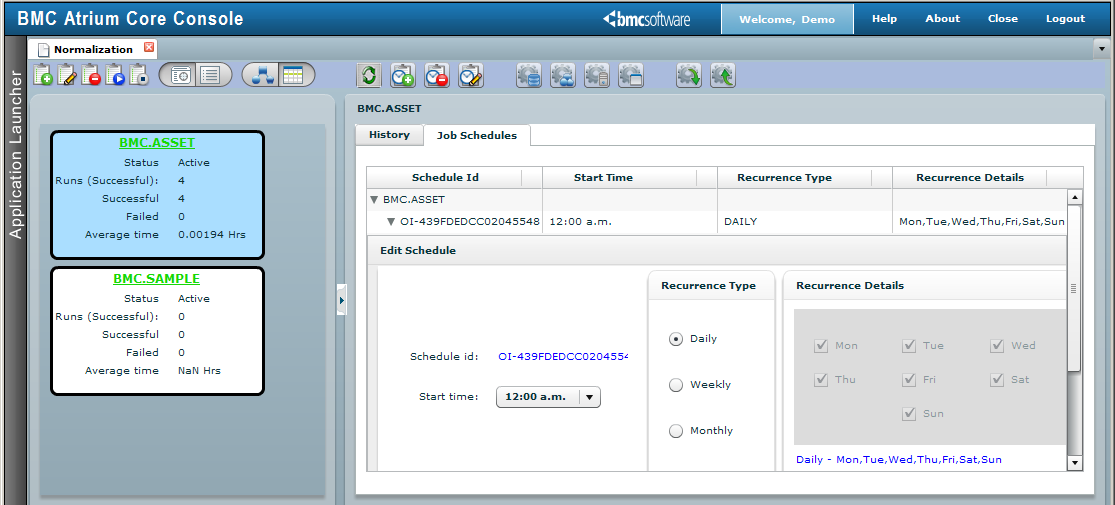Open the BMC.SAMPLE job link

156,279
